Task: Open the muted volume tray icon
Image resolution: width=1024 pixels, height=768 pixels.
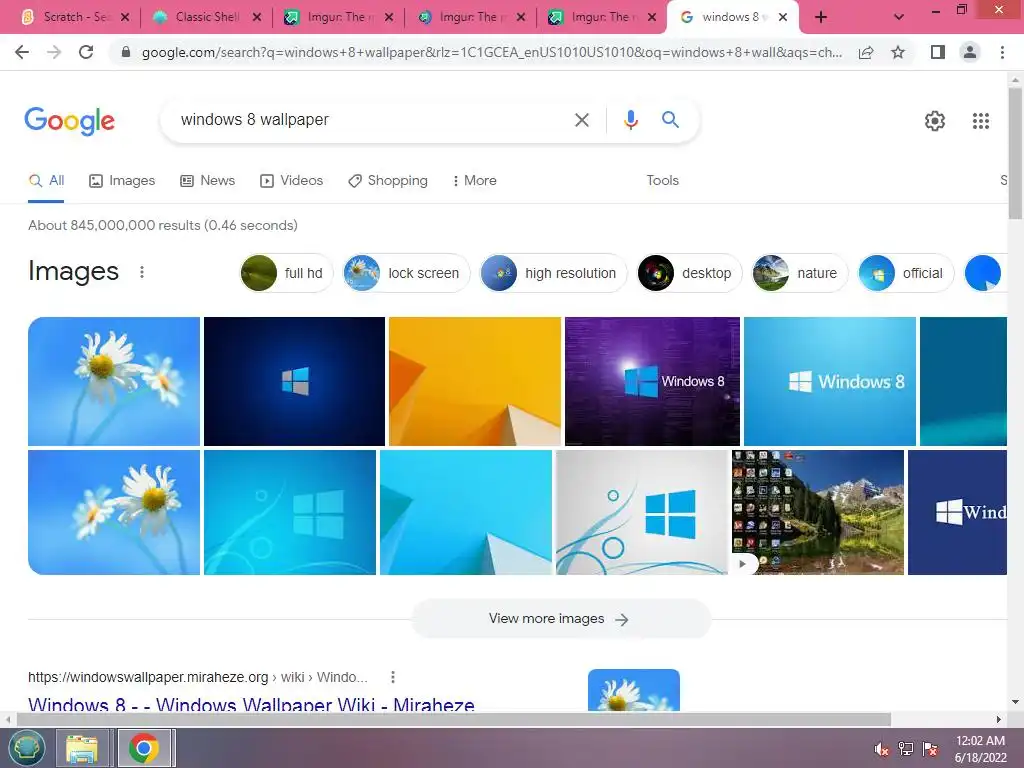Action: point(881,749)
